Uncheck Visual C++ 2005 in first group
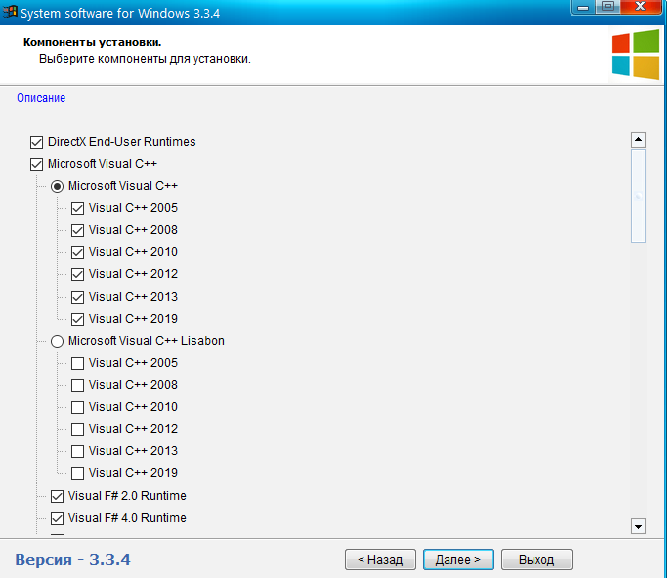 pyautogui.click(x=77, y=208)
